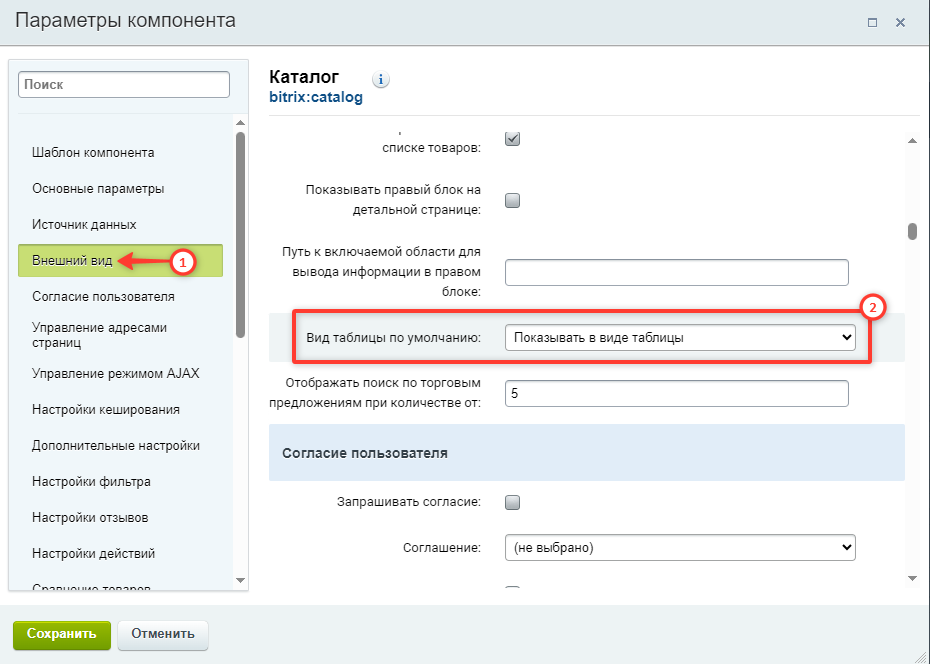Select 'Источник данных' in sidebar
The width and height of the screenshot is (930, 664).
(84, 225)
